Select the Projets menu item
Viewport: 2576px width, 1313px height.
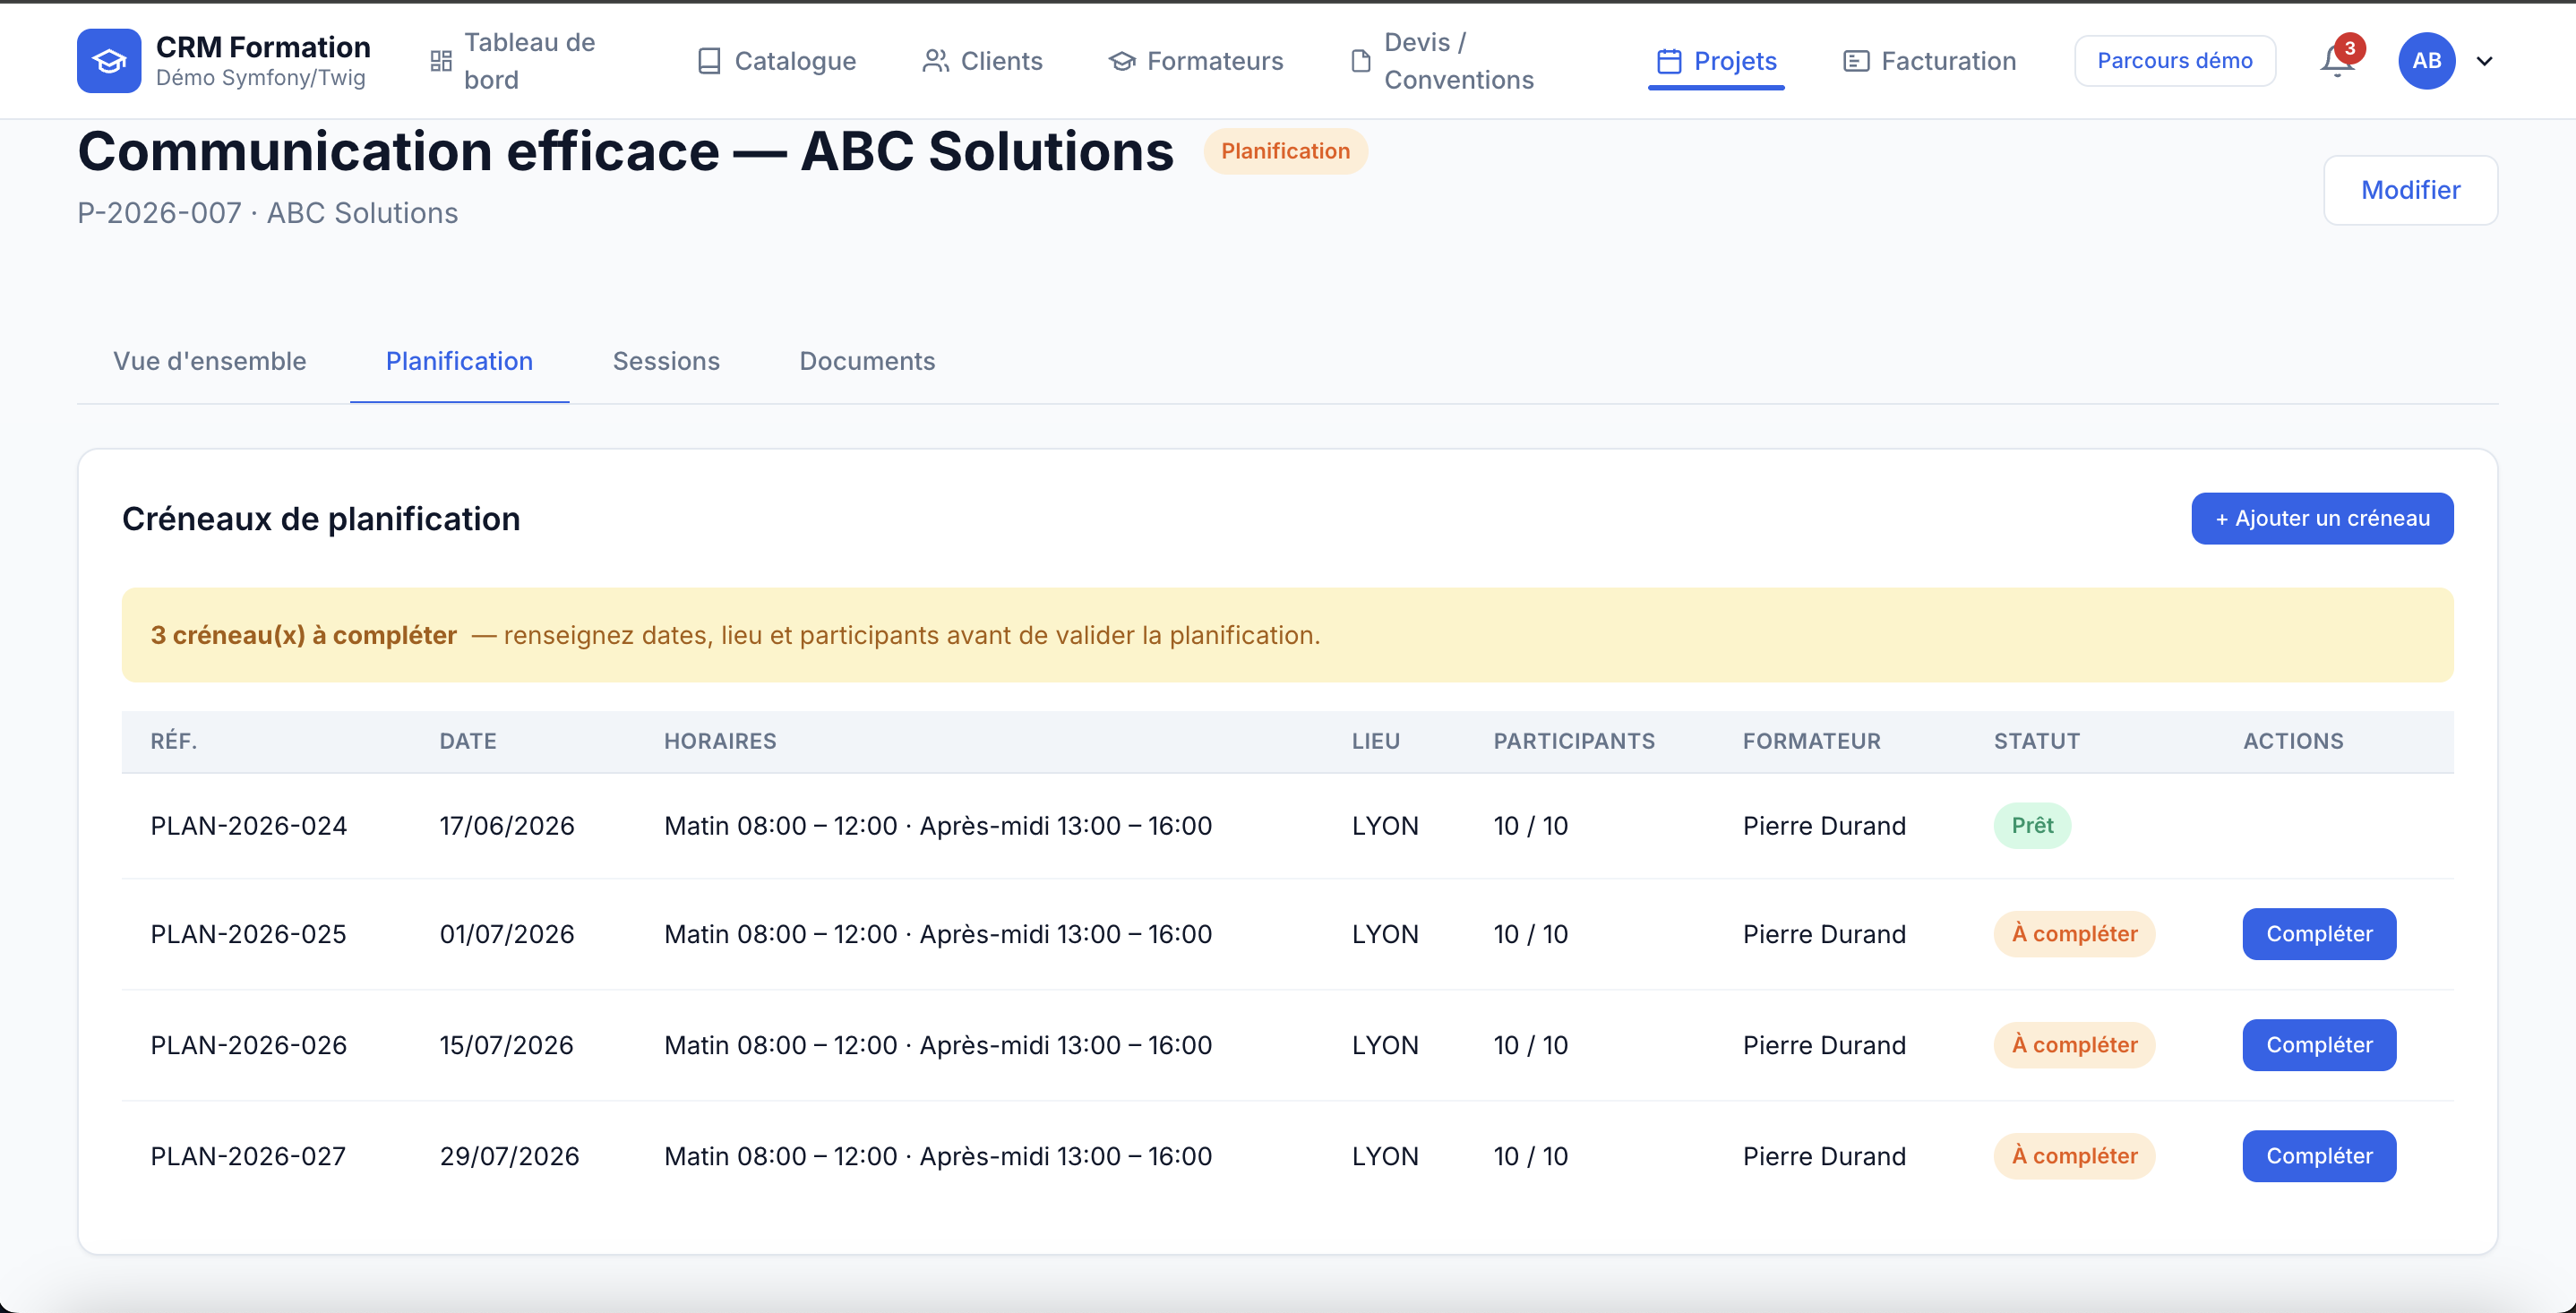tap(1716, 61)
